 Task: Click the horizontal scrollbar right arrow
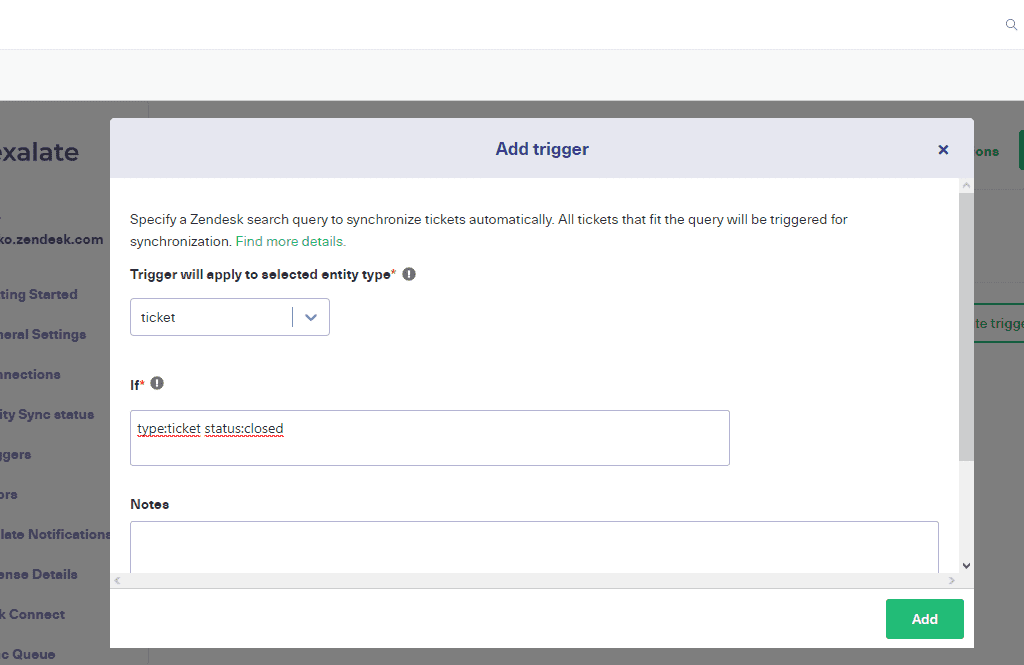pos(952,580)
